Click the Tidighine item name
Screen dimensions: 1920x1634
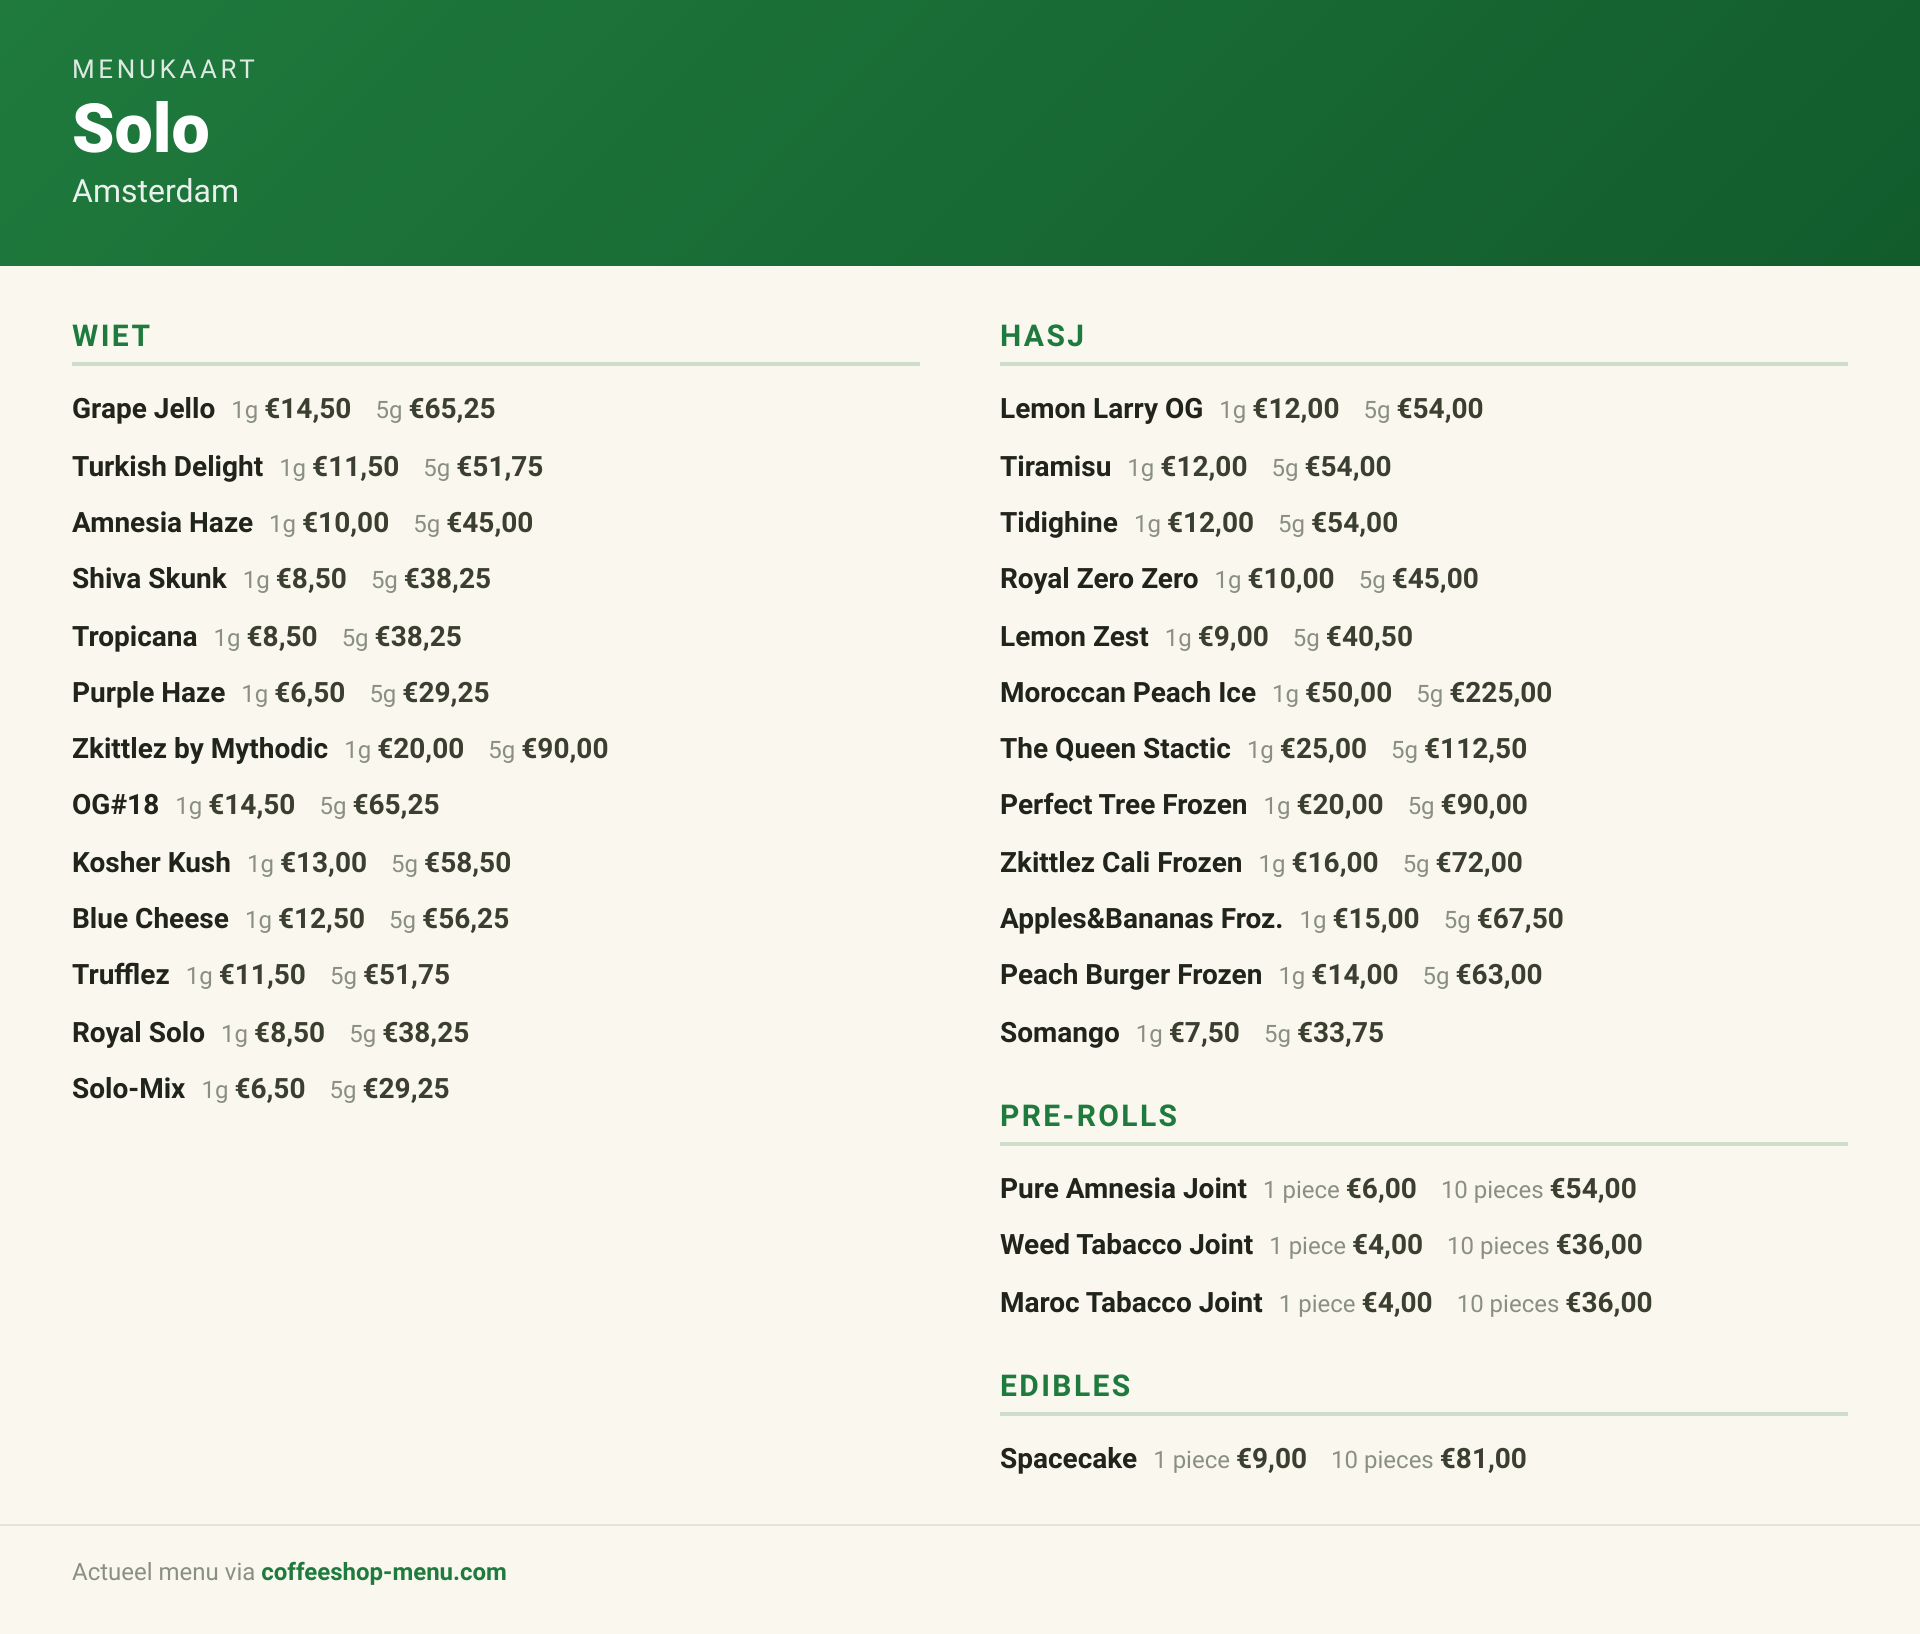[1058, 523]
